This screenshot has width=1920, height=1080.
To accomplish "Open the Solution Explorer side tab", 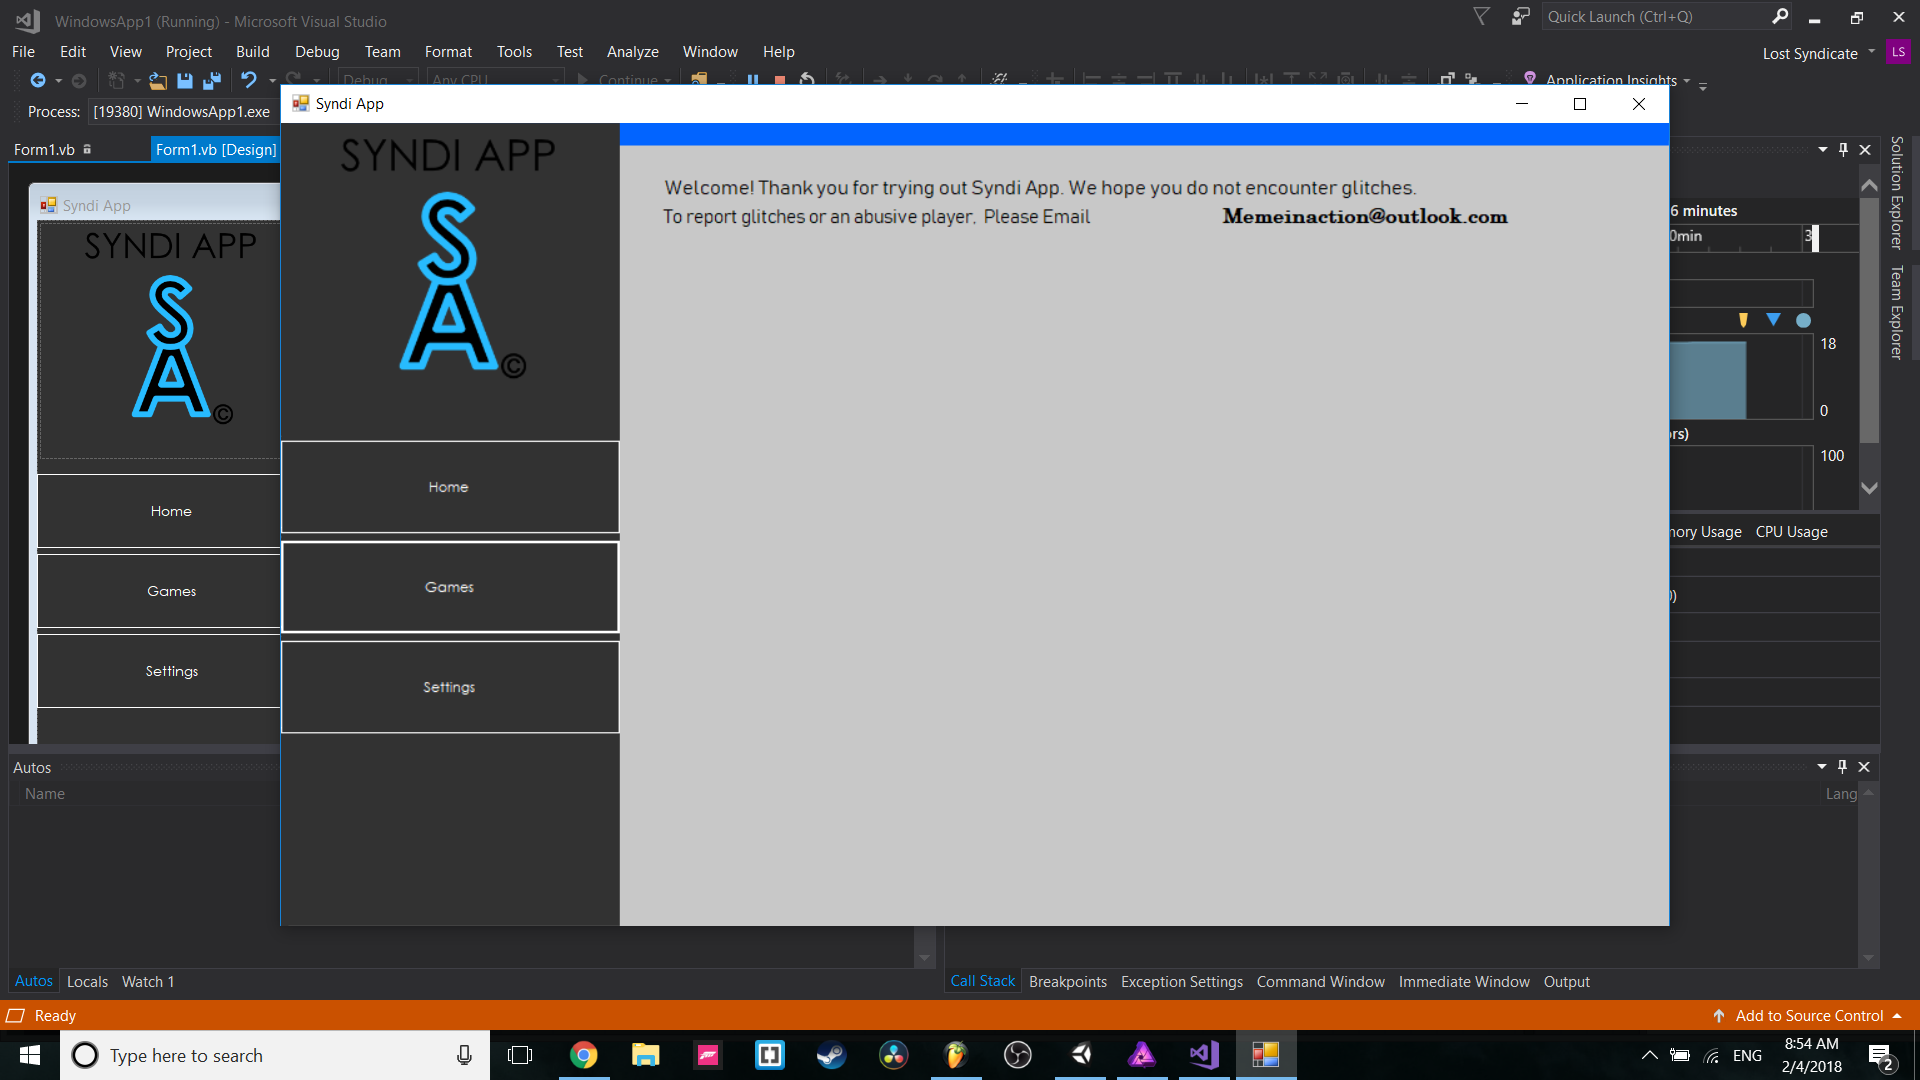I will click(1897, 193).
